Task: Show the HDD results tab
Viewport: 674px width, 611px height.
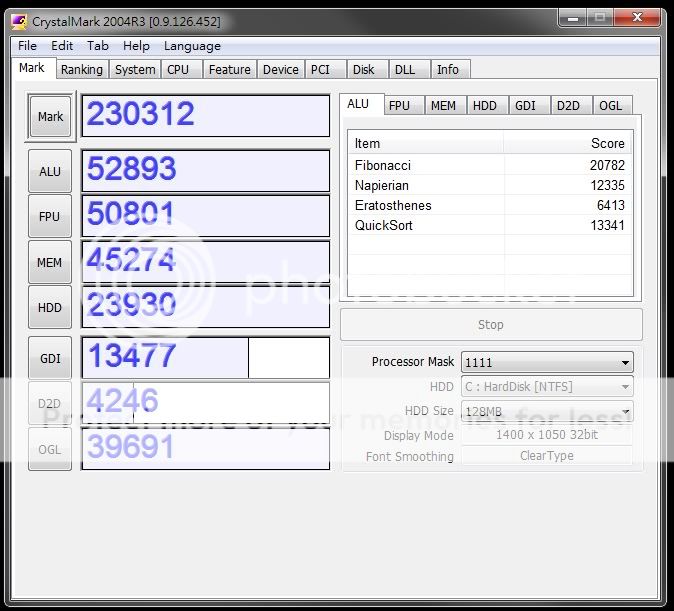Action: pyautogui.click(x=488, y=106)
